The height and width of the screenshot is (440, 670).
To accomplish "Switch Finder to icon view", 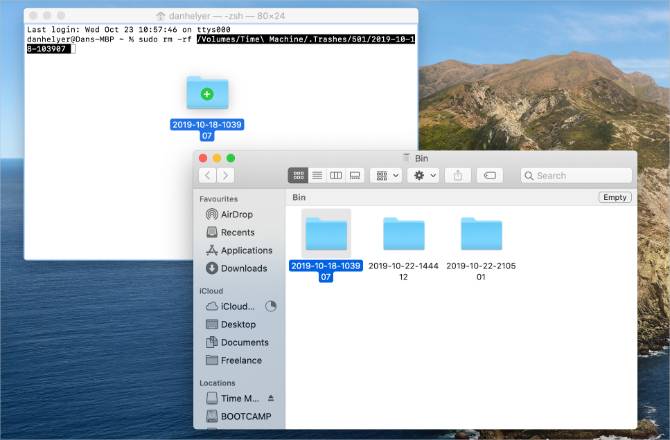I will (x=298, y=175).
